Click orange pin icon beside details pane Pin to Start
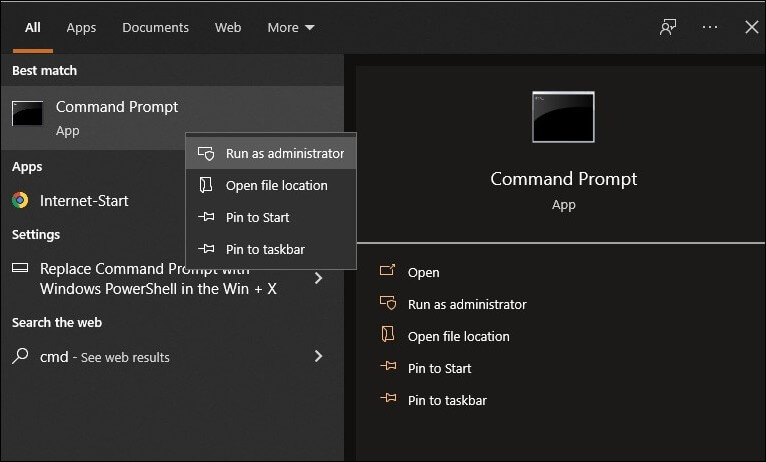Image resolution: width=766 pixels, height=462 pixels. point(388,366)
